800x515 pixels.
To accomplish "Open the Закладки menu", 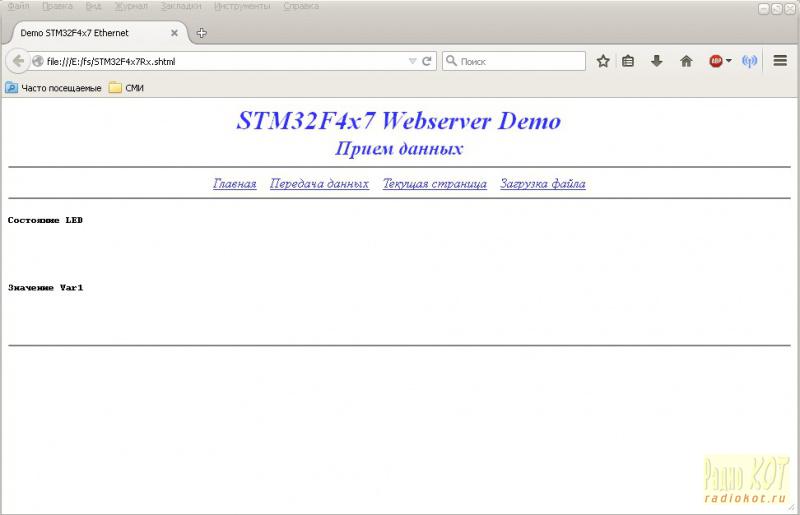I will pyautogui.click(x=182, y=6).
